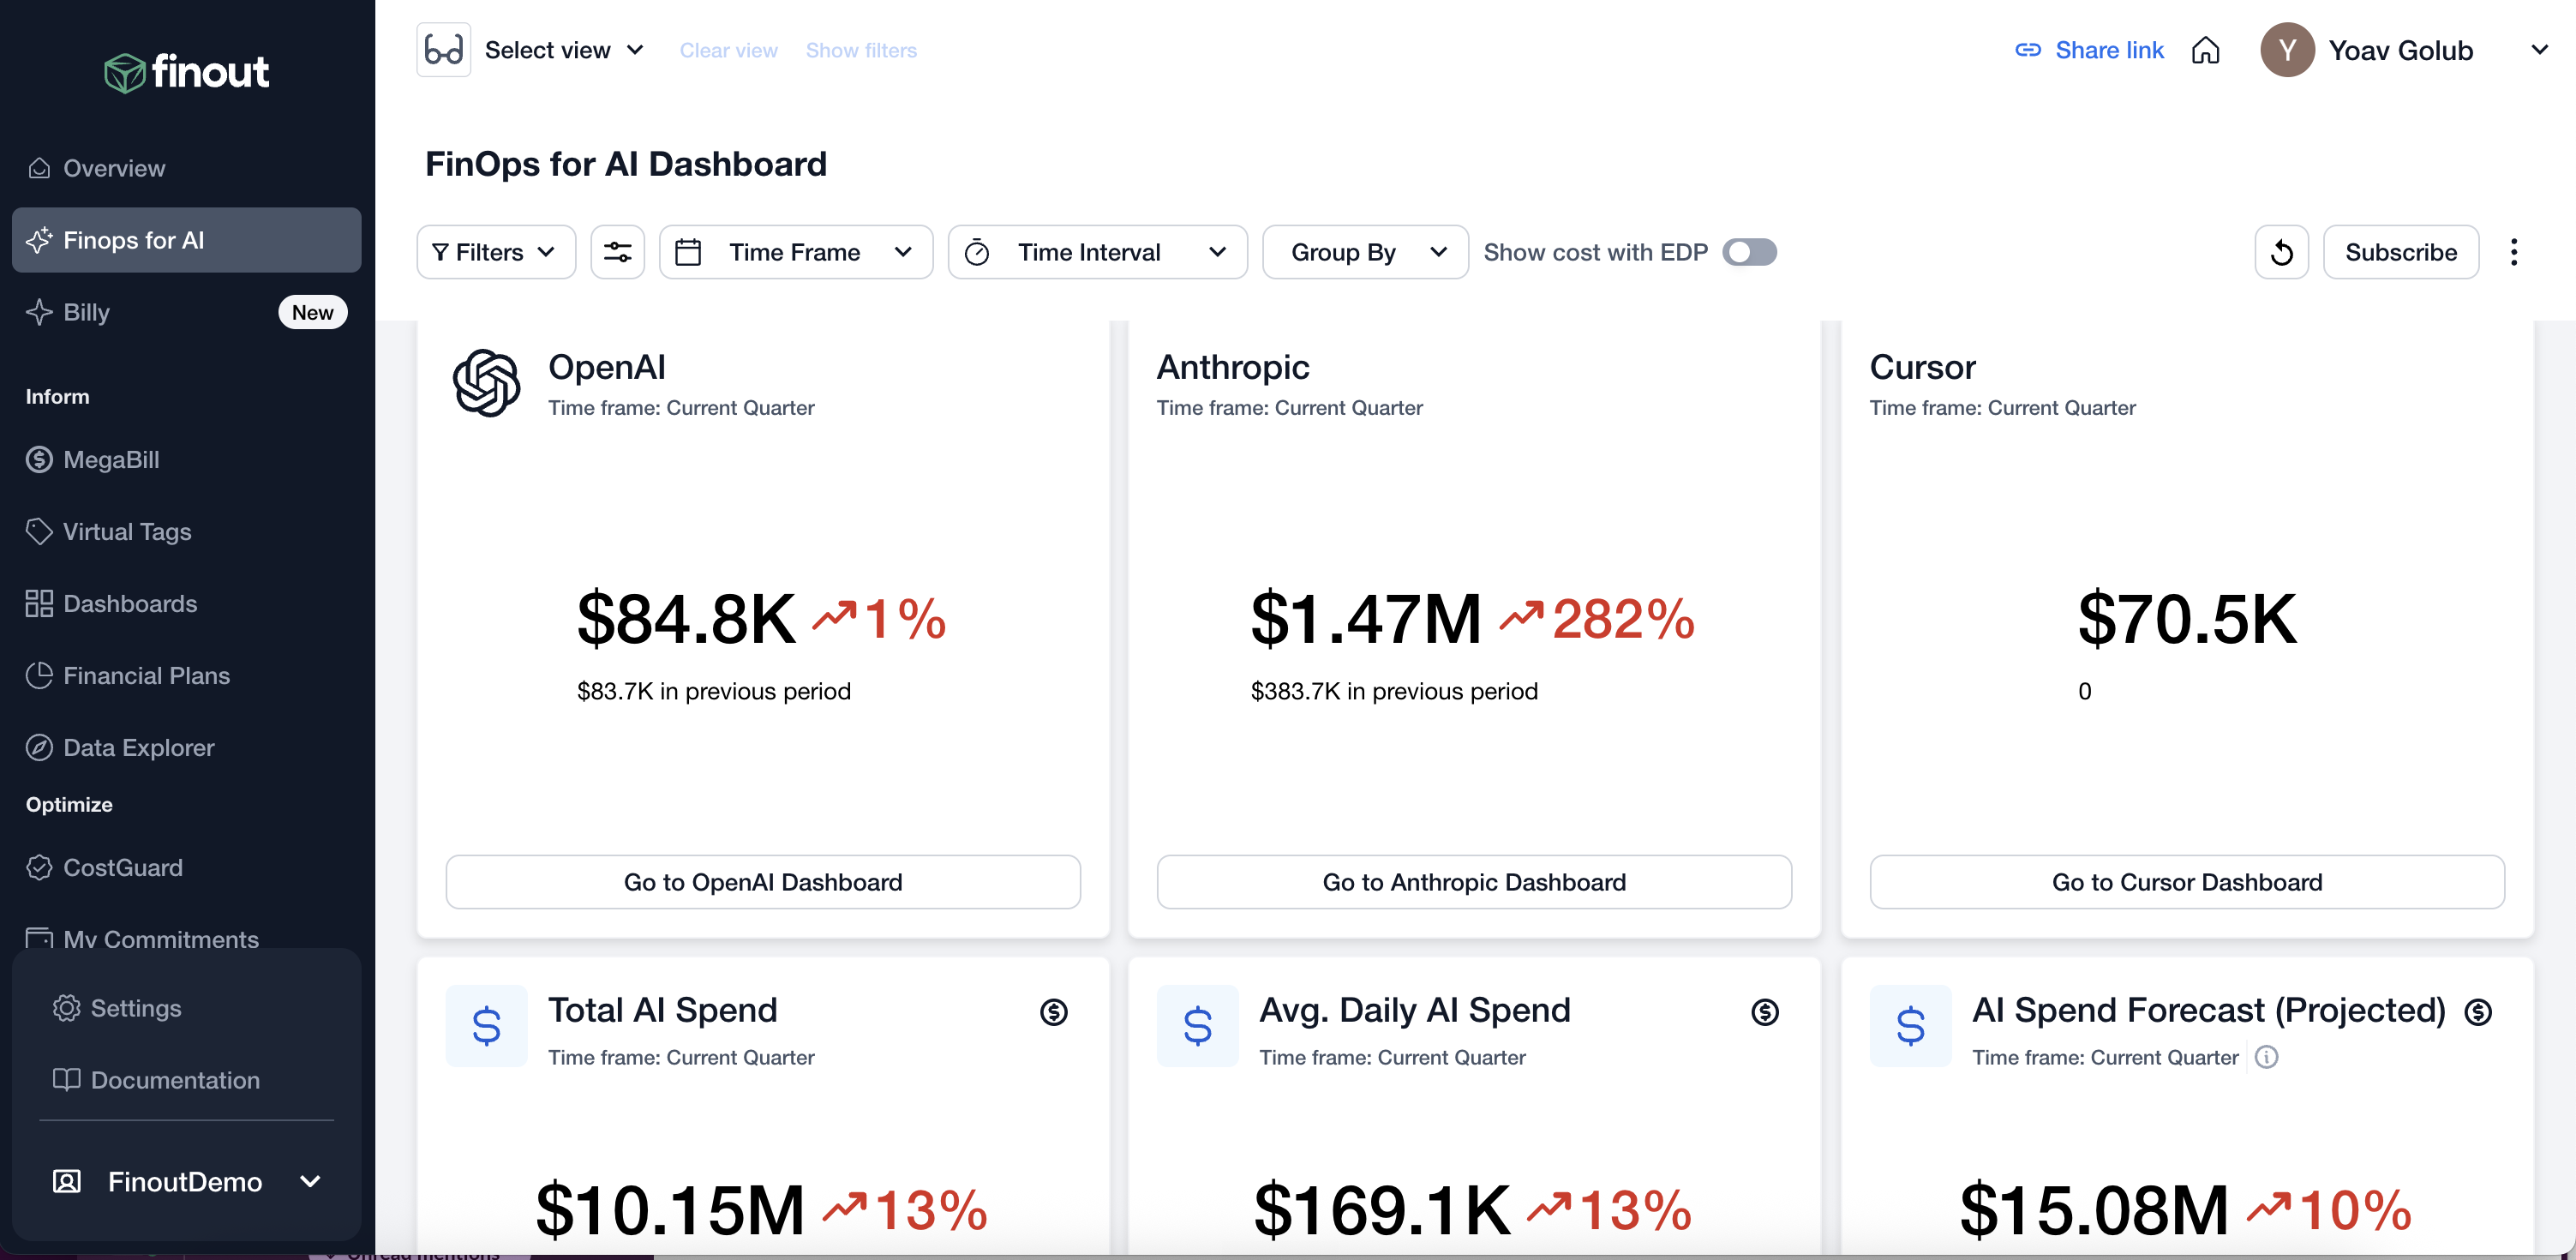
Task: Click the FinoutDemo account icon
Action: point(66,1182)
